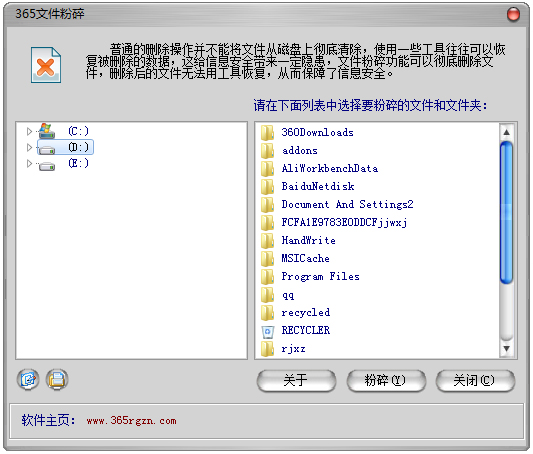Select the HandWrite list entry
The height and width of the screenshot is (454, 533).
pos(309,240)
